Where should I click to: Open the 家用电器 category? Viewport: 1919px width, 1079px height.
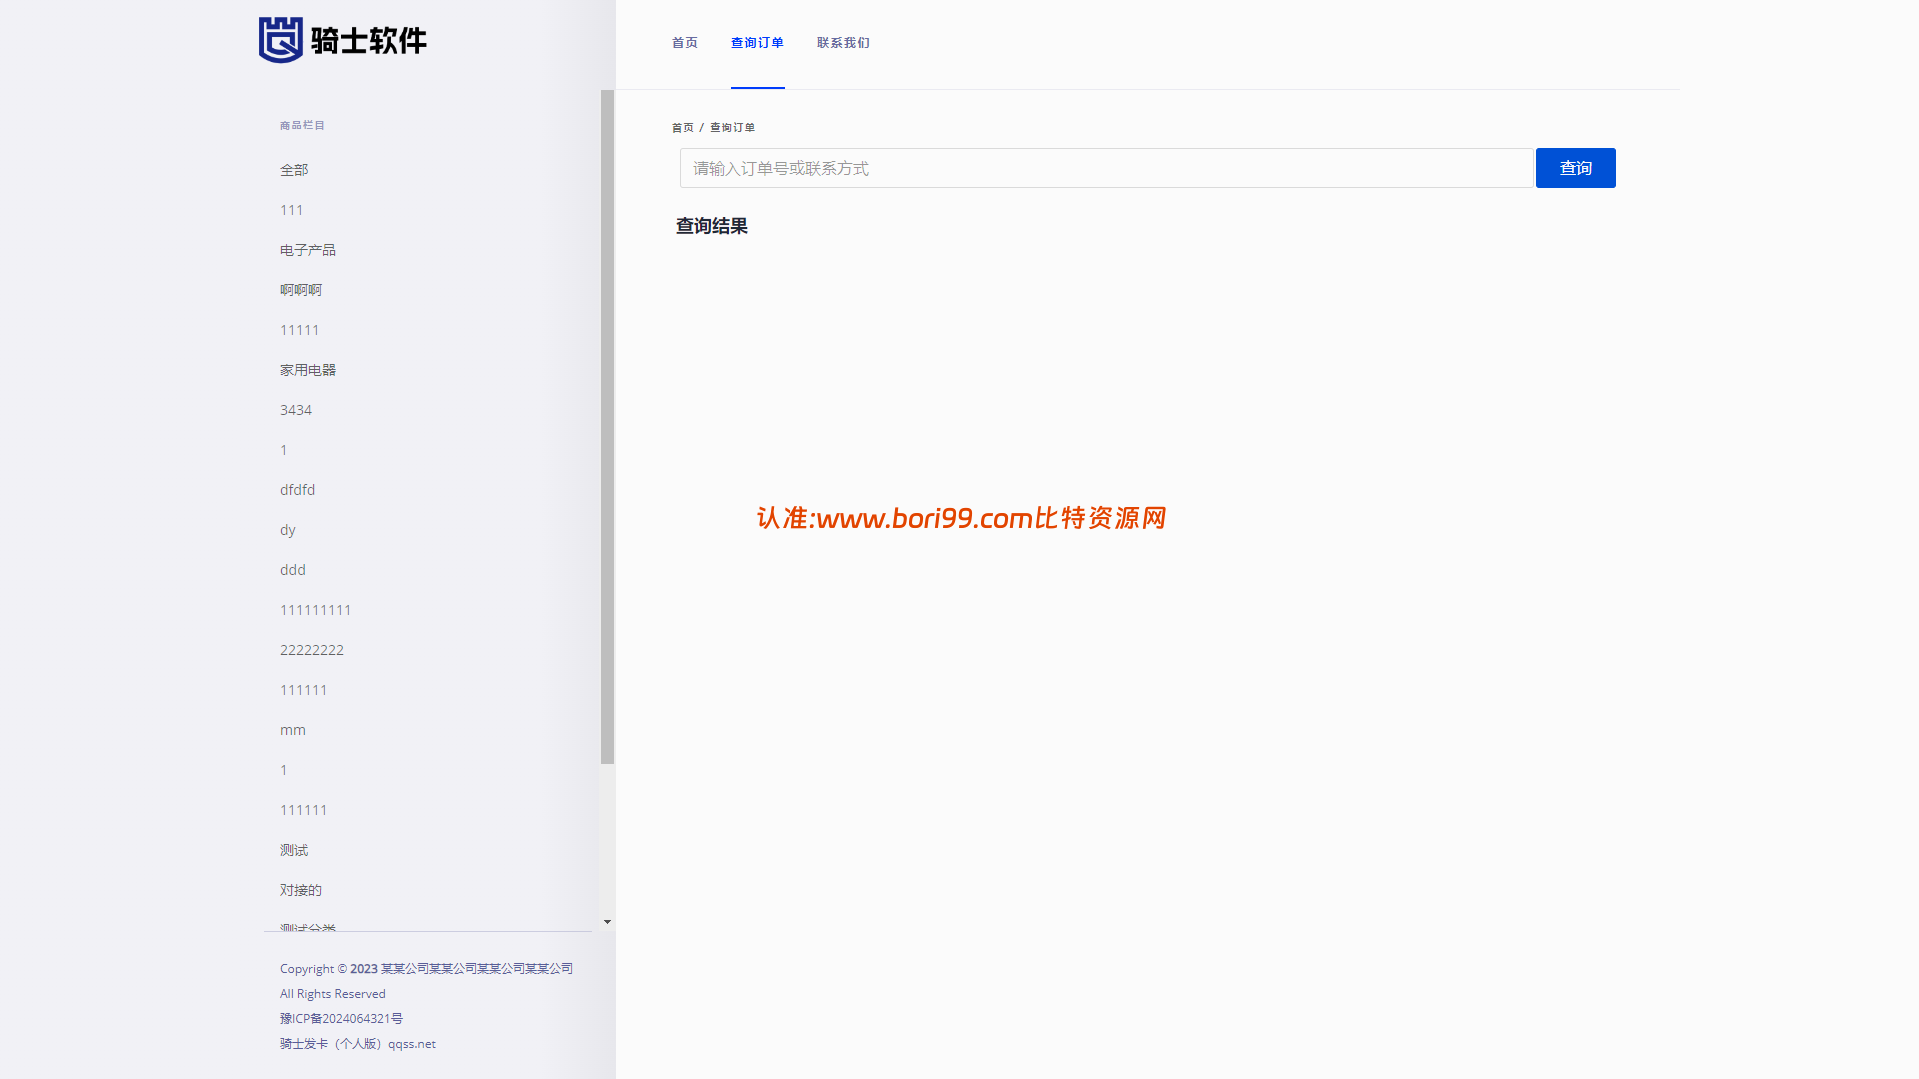pyautogui.click(x=308, y=370)
